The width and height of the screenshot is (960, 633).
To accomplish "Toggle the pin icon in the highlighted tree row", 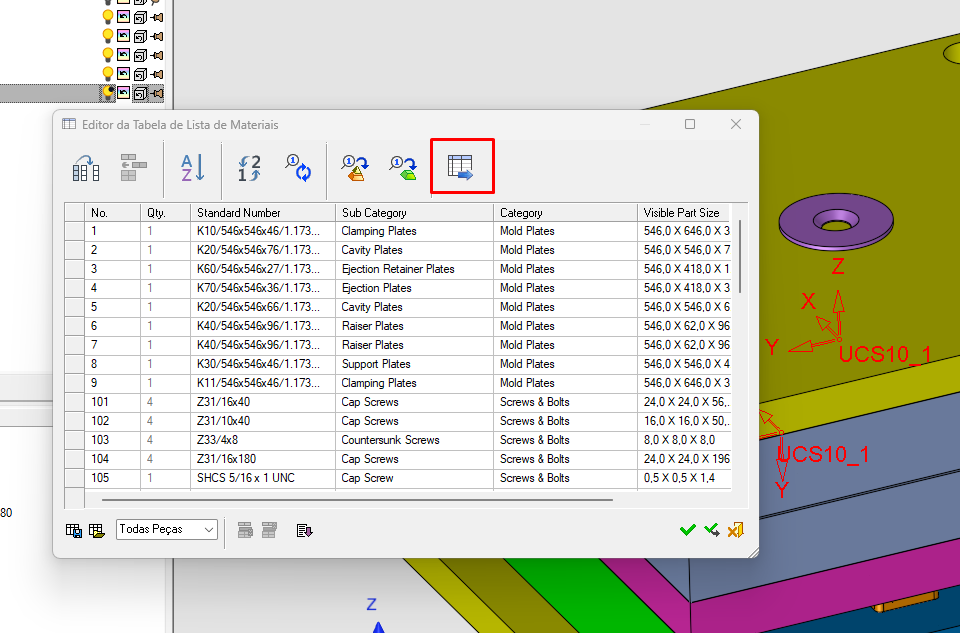I will 157,93.
